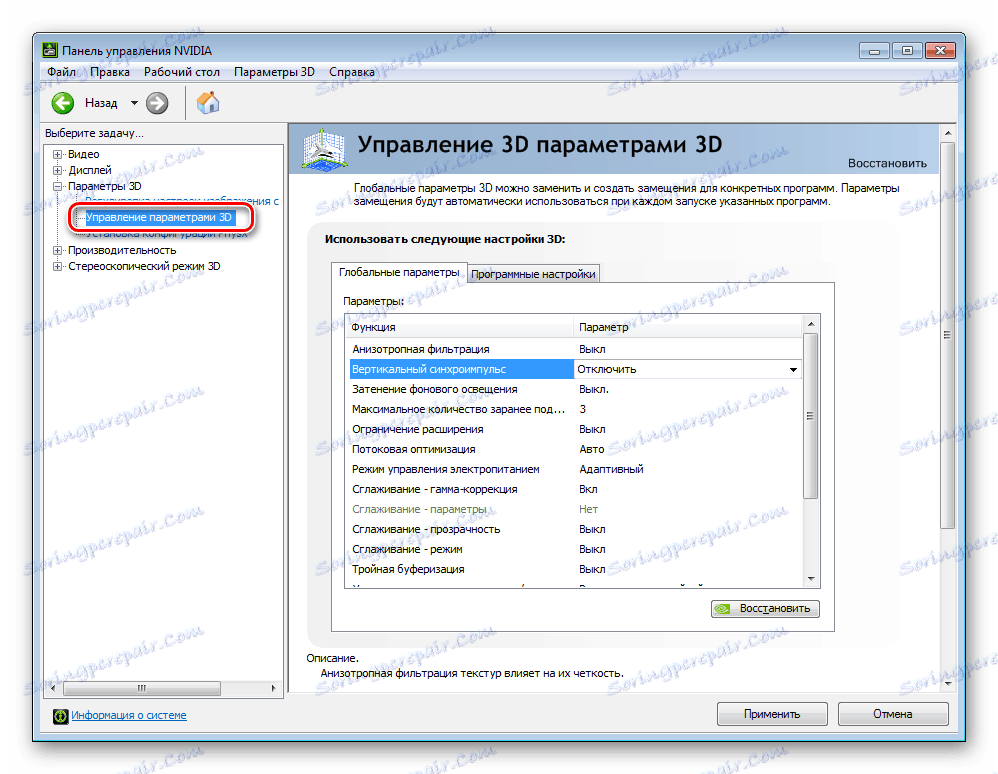Select Анизотропная фильтрация row
The image size is (998, 774).
575,349
